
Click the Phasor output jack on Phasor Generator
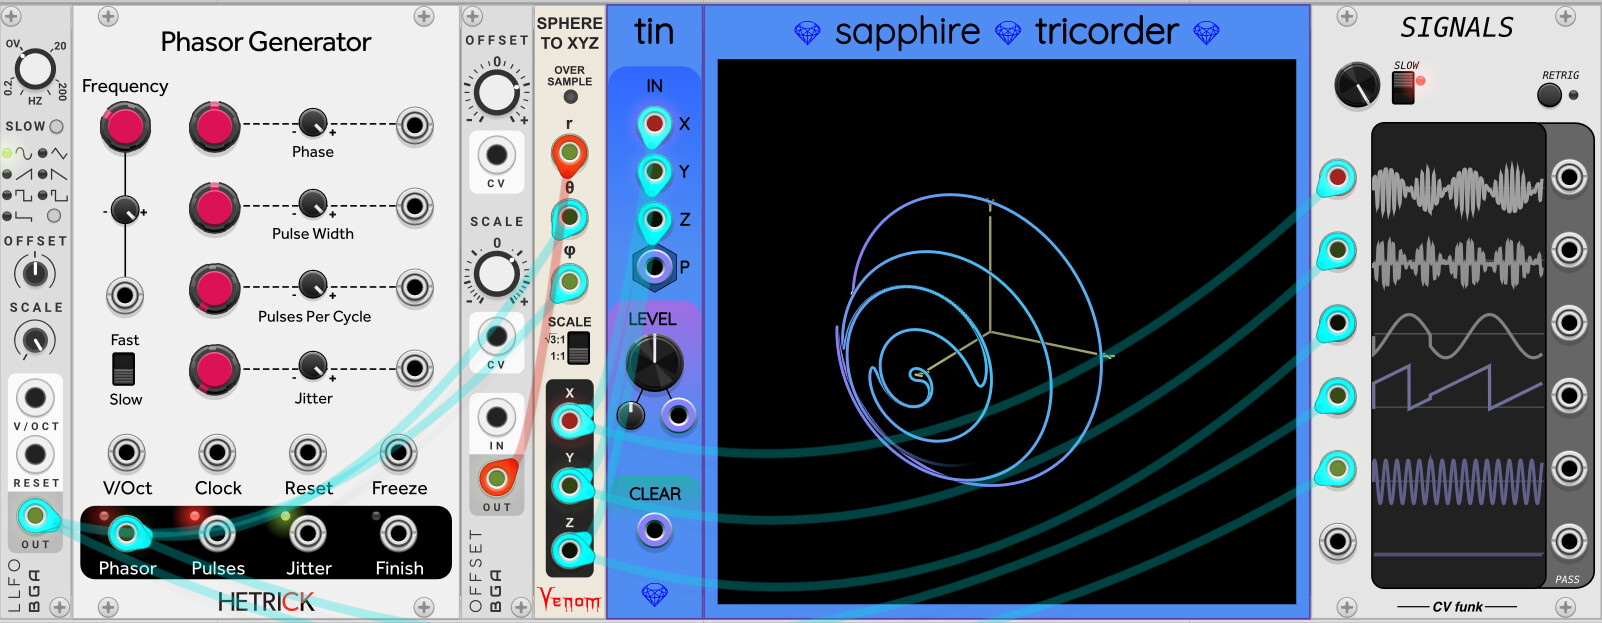[x=127, y=533]
